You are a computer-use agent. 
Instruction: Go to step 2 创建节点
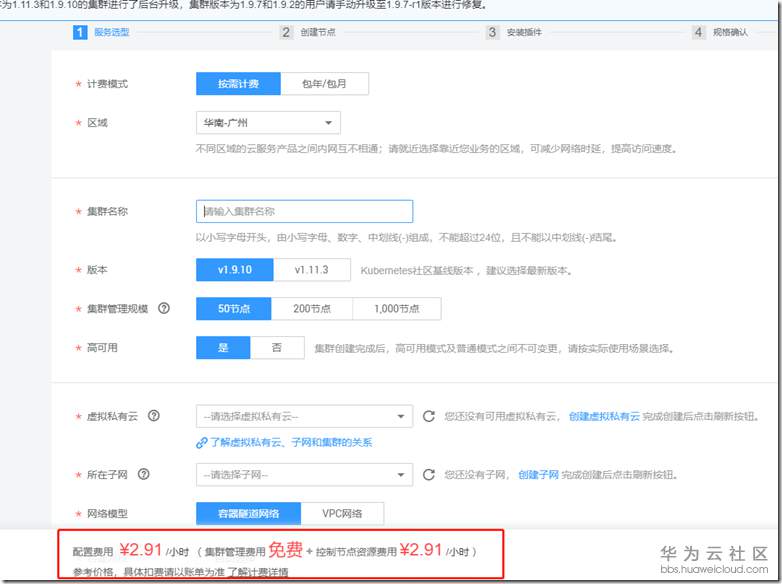point(308,32)
